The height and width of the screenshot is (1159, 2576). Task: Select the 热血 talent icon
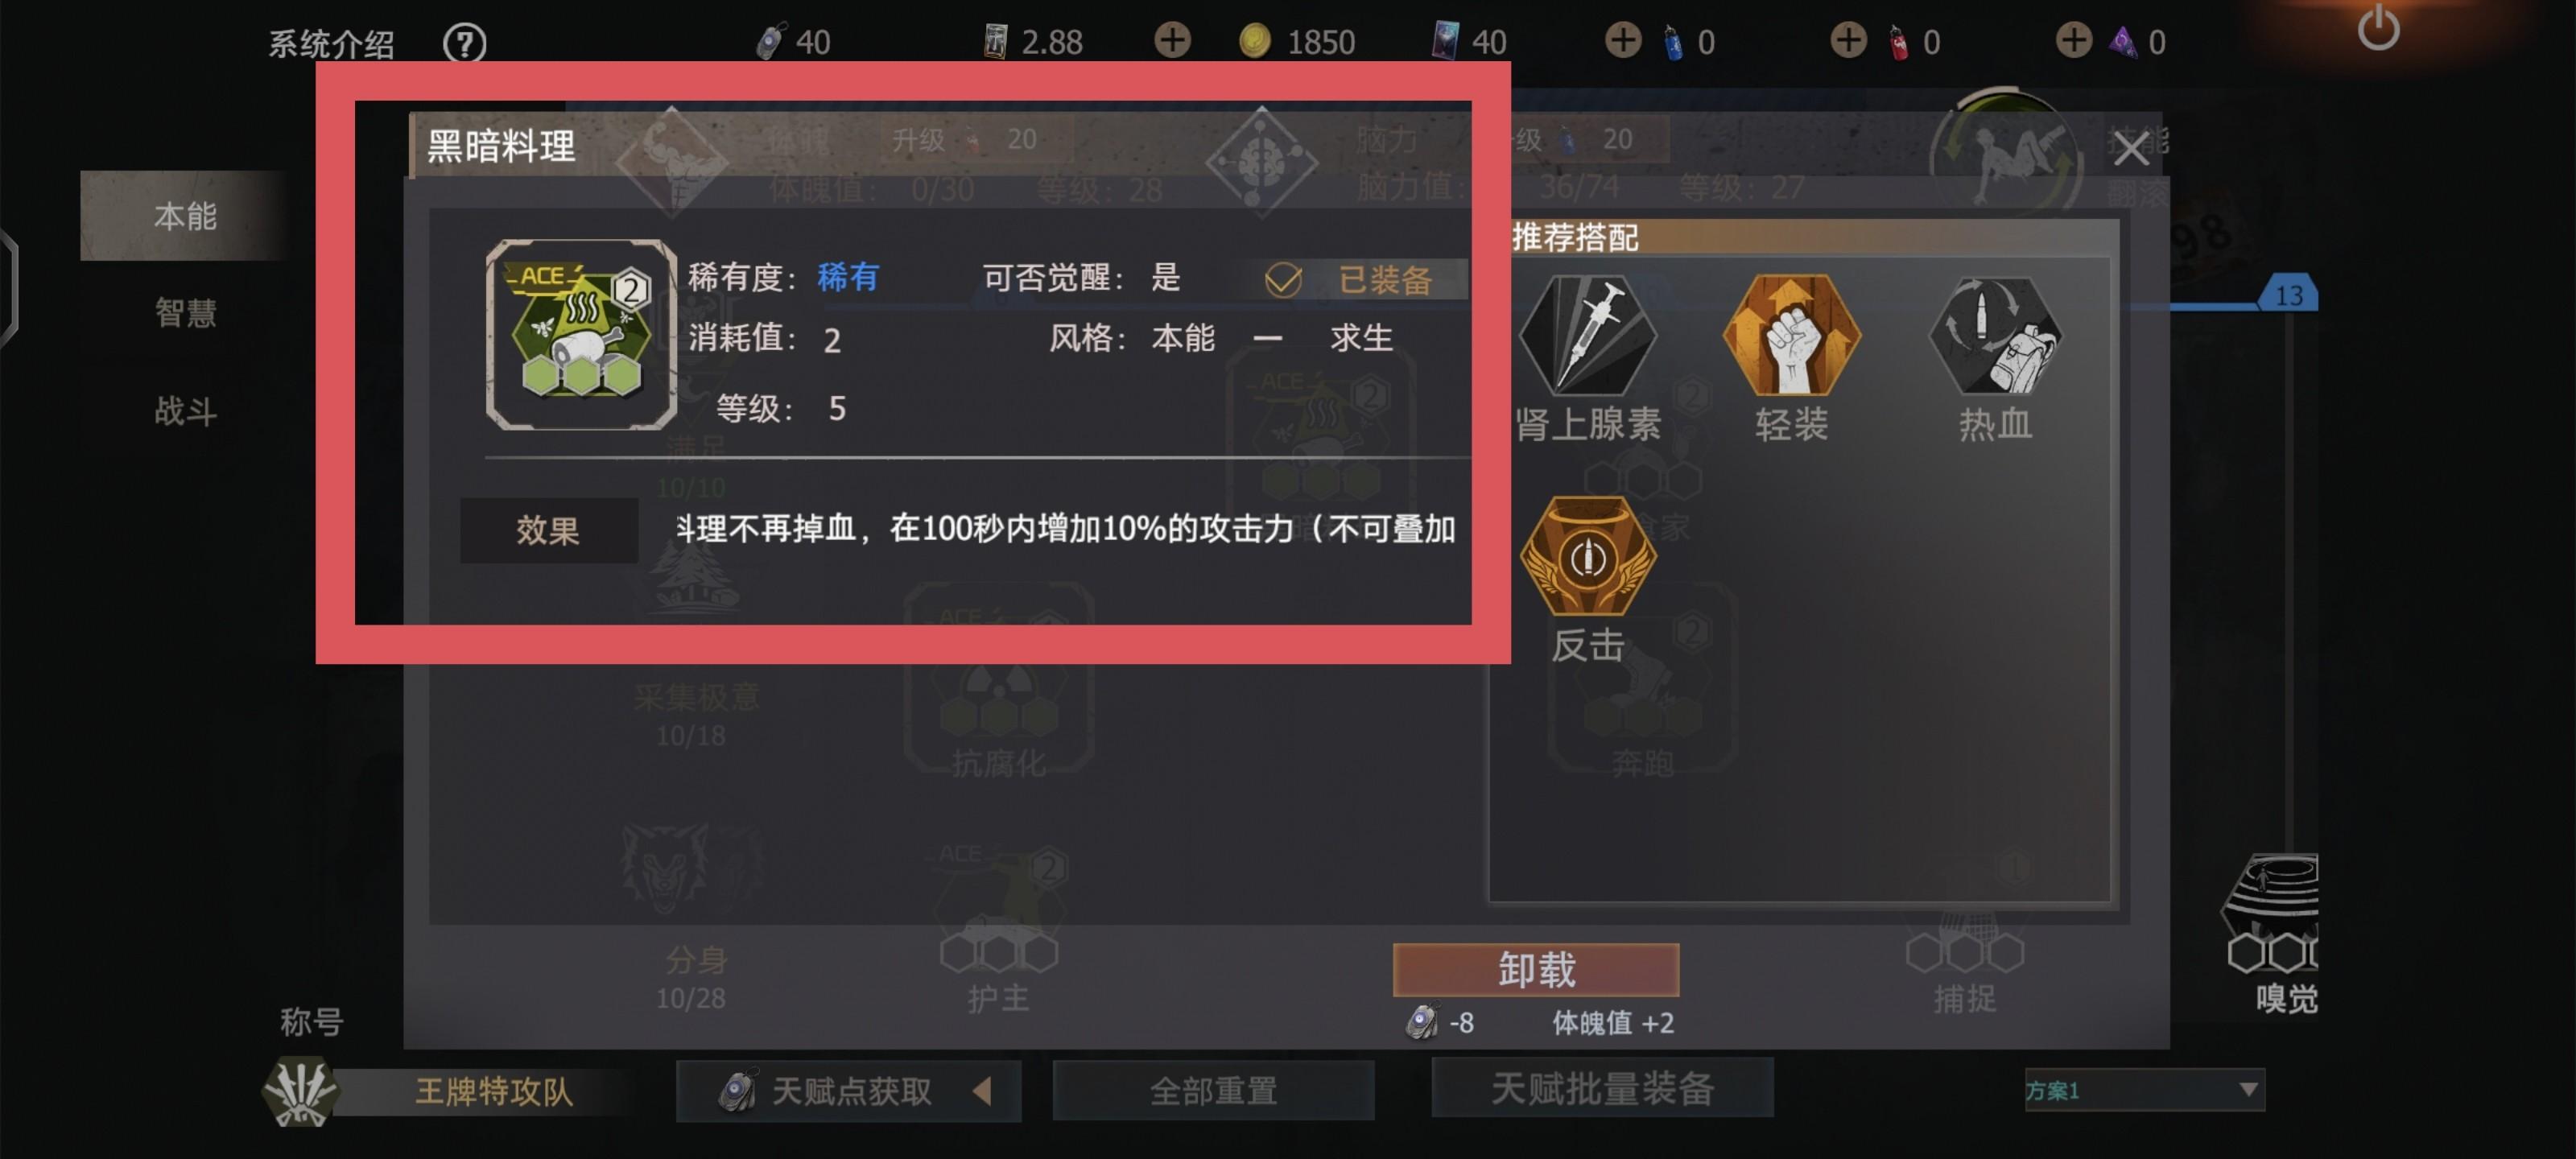point(1994,334)
